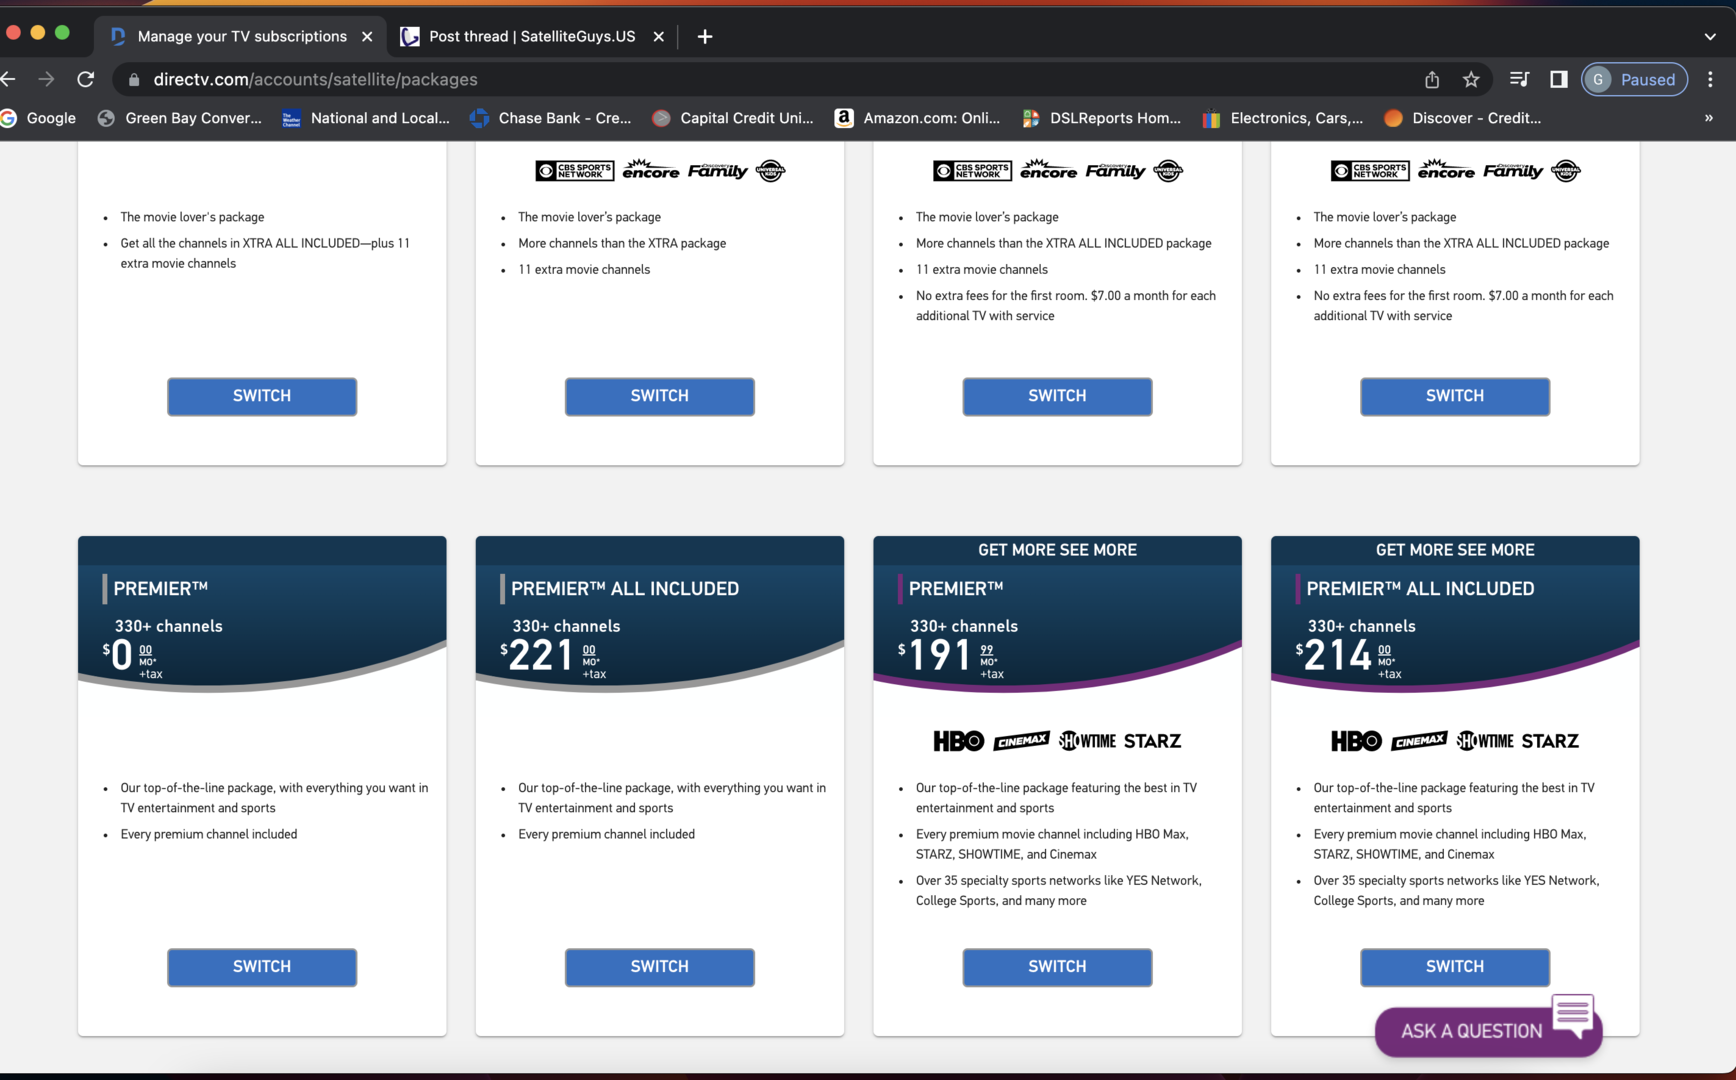Click the Cinemax logo in the $214 PREMIER ALL INCLUDED card
Screen dimensions: 1736x1080
(x=1419, y=741)
